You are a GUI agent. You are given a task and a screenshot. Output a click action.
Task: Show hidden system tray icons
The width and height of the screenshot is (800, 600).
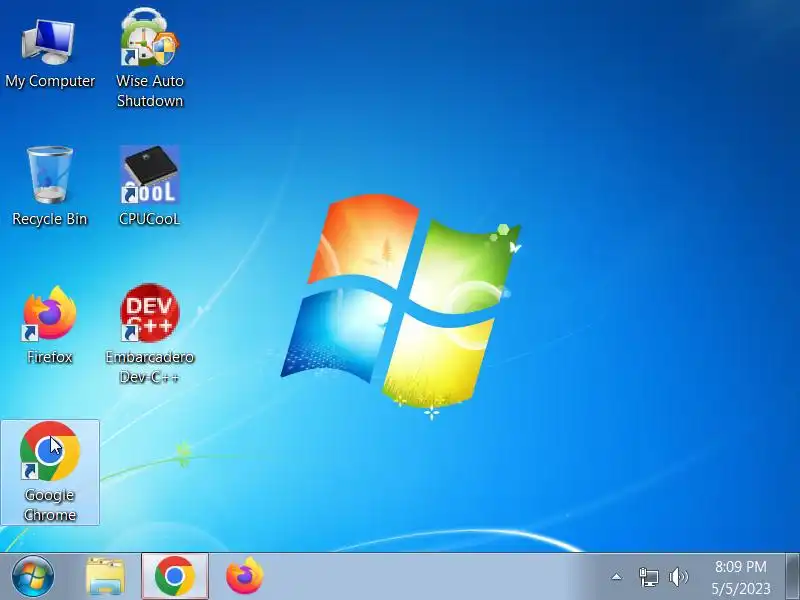tap(616, 577)
